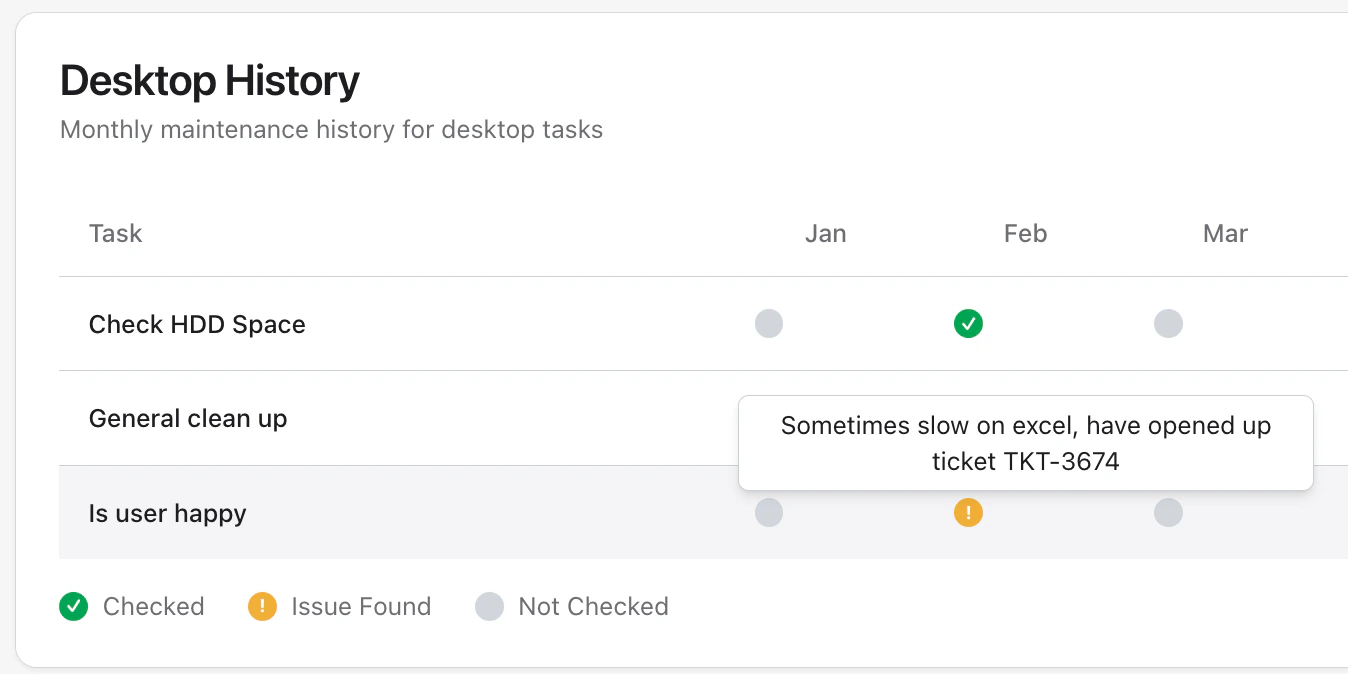Toggle the February status for General clean up
1348x674 pixels.
[x=968, y=418]
